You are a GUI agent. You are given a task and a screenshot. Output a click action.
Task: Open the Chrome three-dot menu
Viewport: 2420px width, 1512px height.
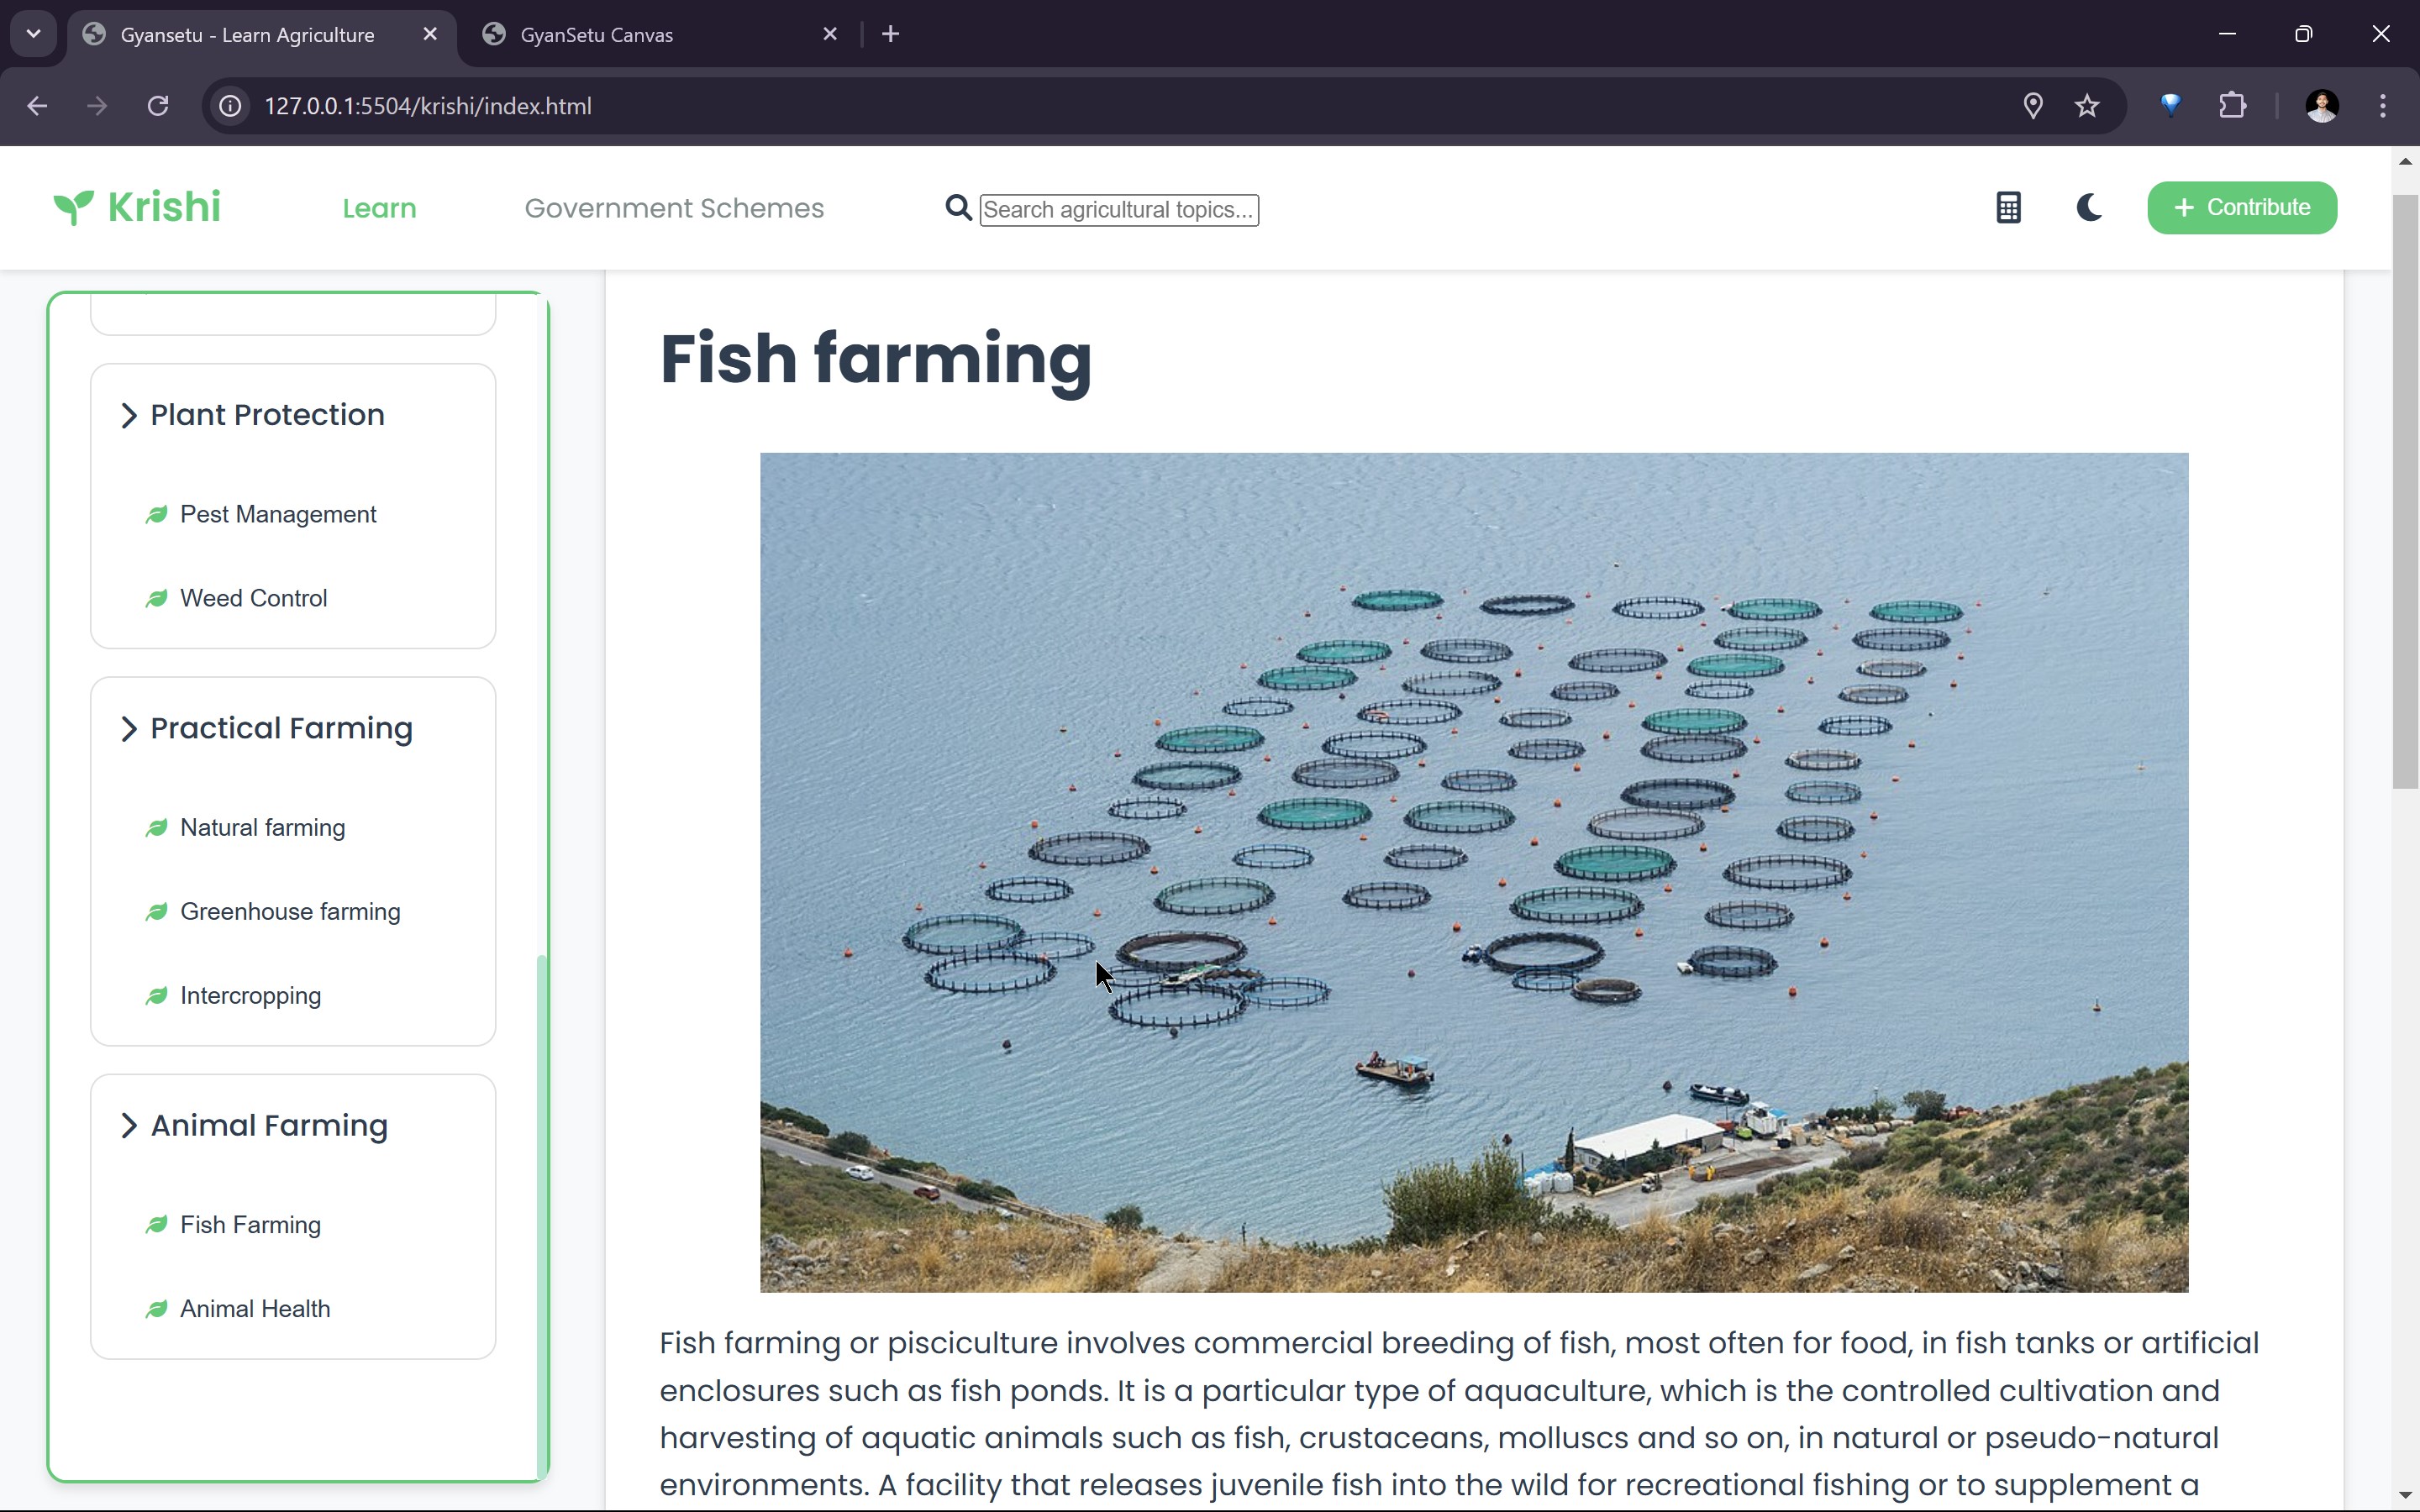click(x=2382, y=106)
